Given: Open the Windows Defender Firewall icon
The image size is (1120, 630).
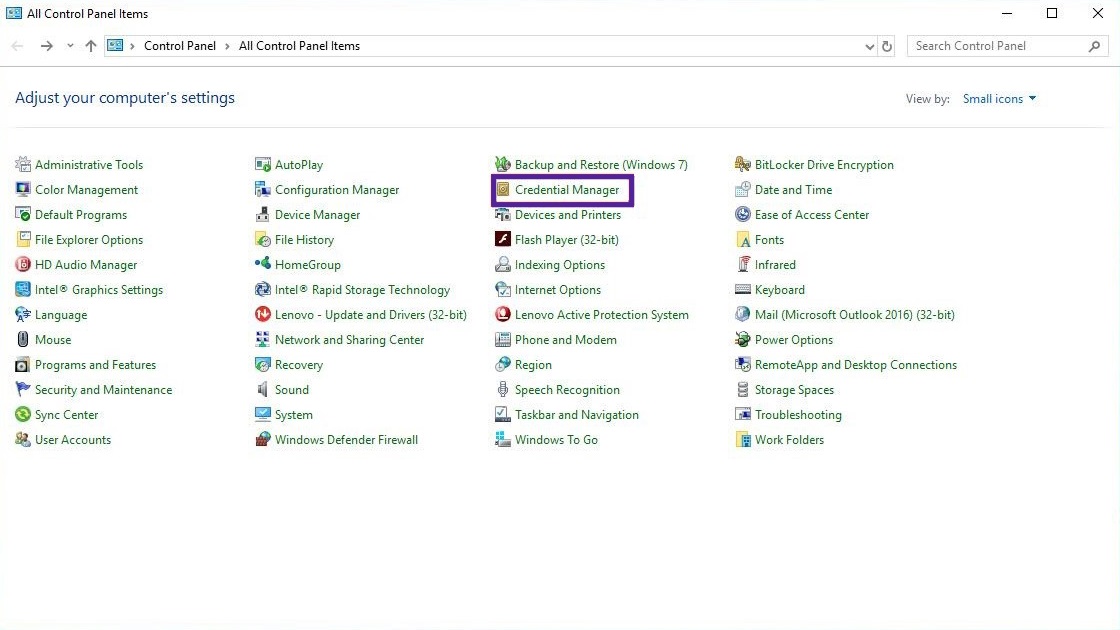Looking at the screenshot, I should pos(263,440).
